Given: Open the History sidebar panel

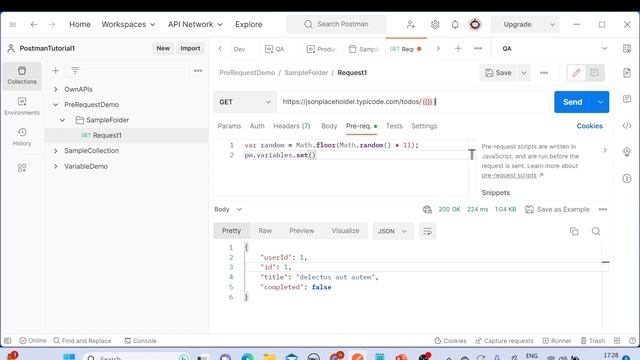Looking at the screenshot, I should (x=22, y=137).
